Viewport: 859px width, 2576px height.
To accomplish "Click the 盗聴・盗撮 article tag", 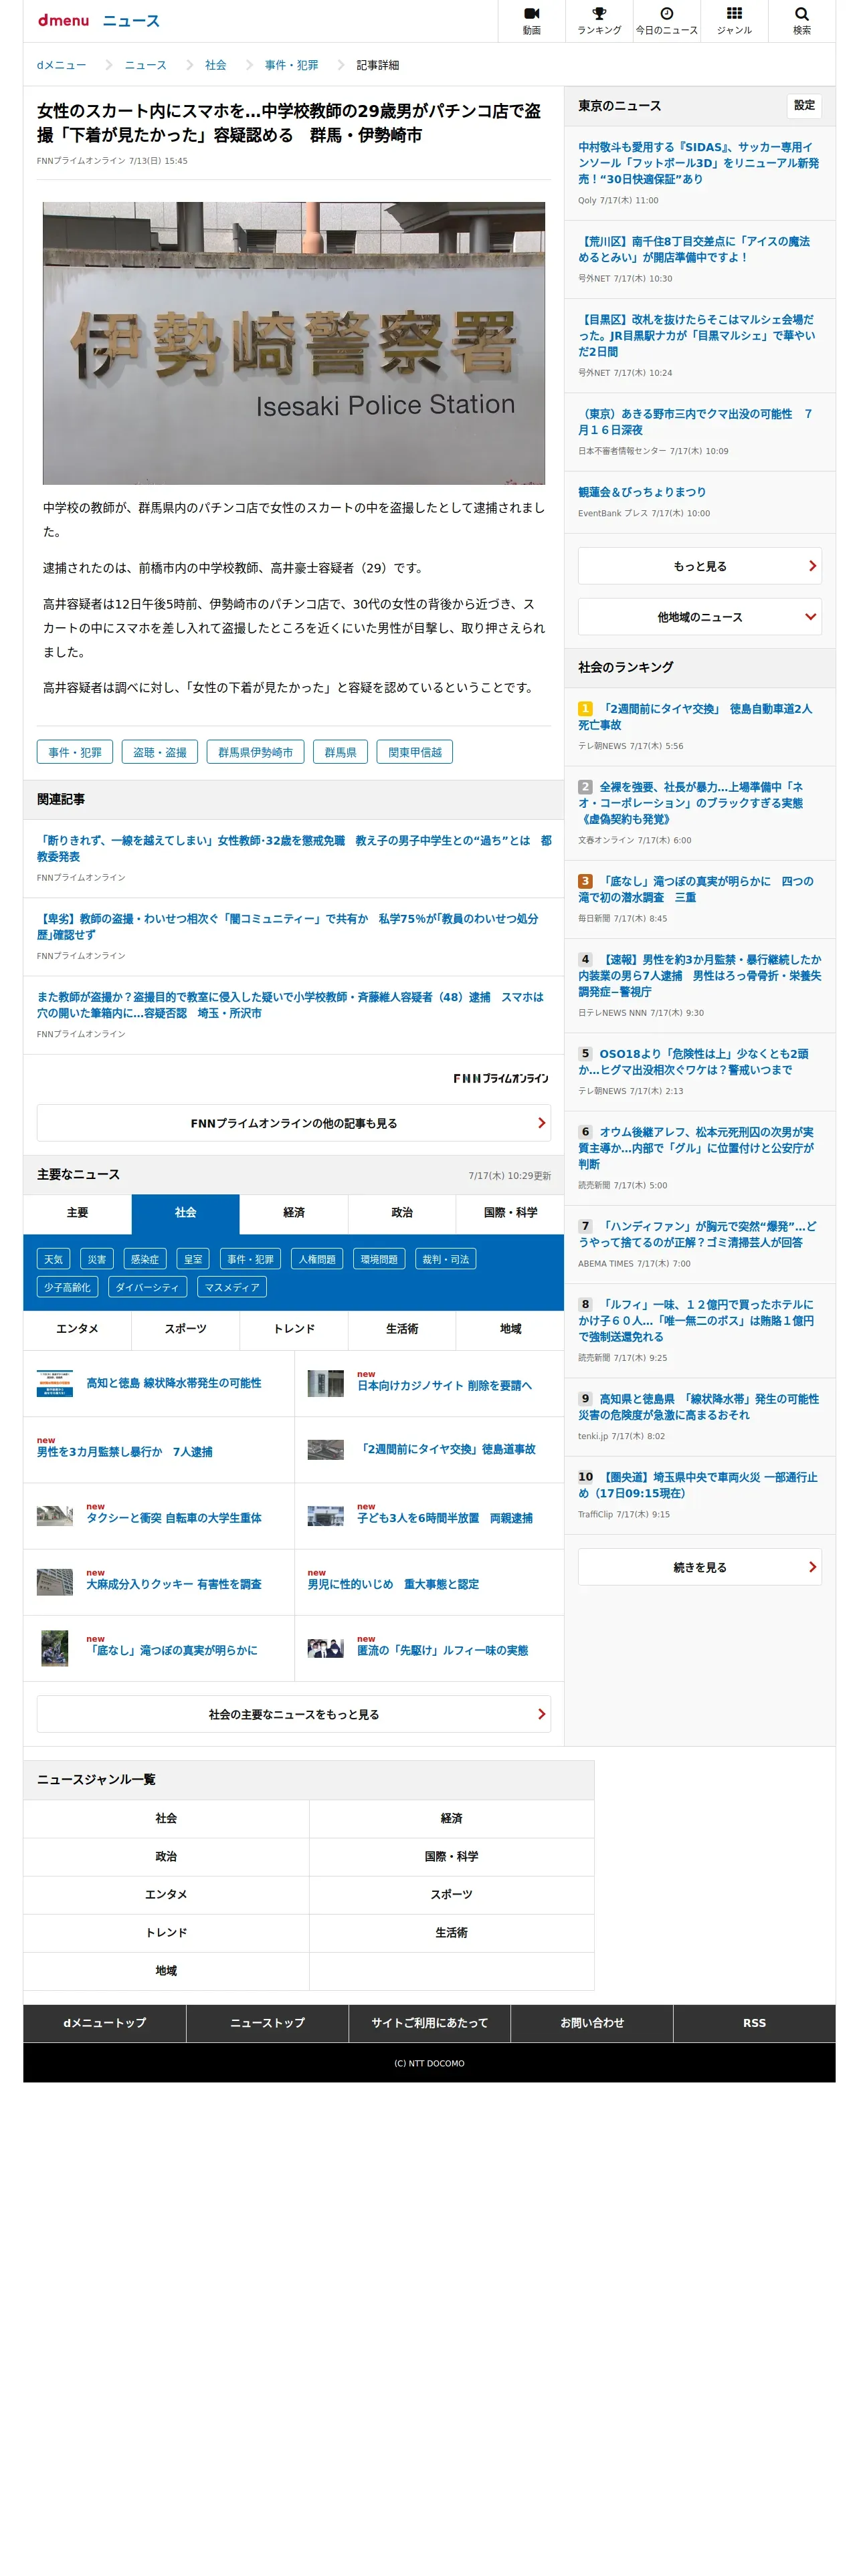I will pyautogui.click(x=160, y=752).
